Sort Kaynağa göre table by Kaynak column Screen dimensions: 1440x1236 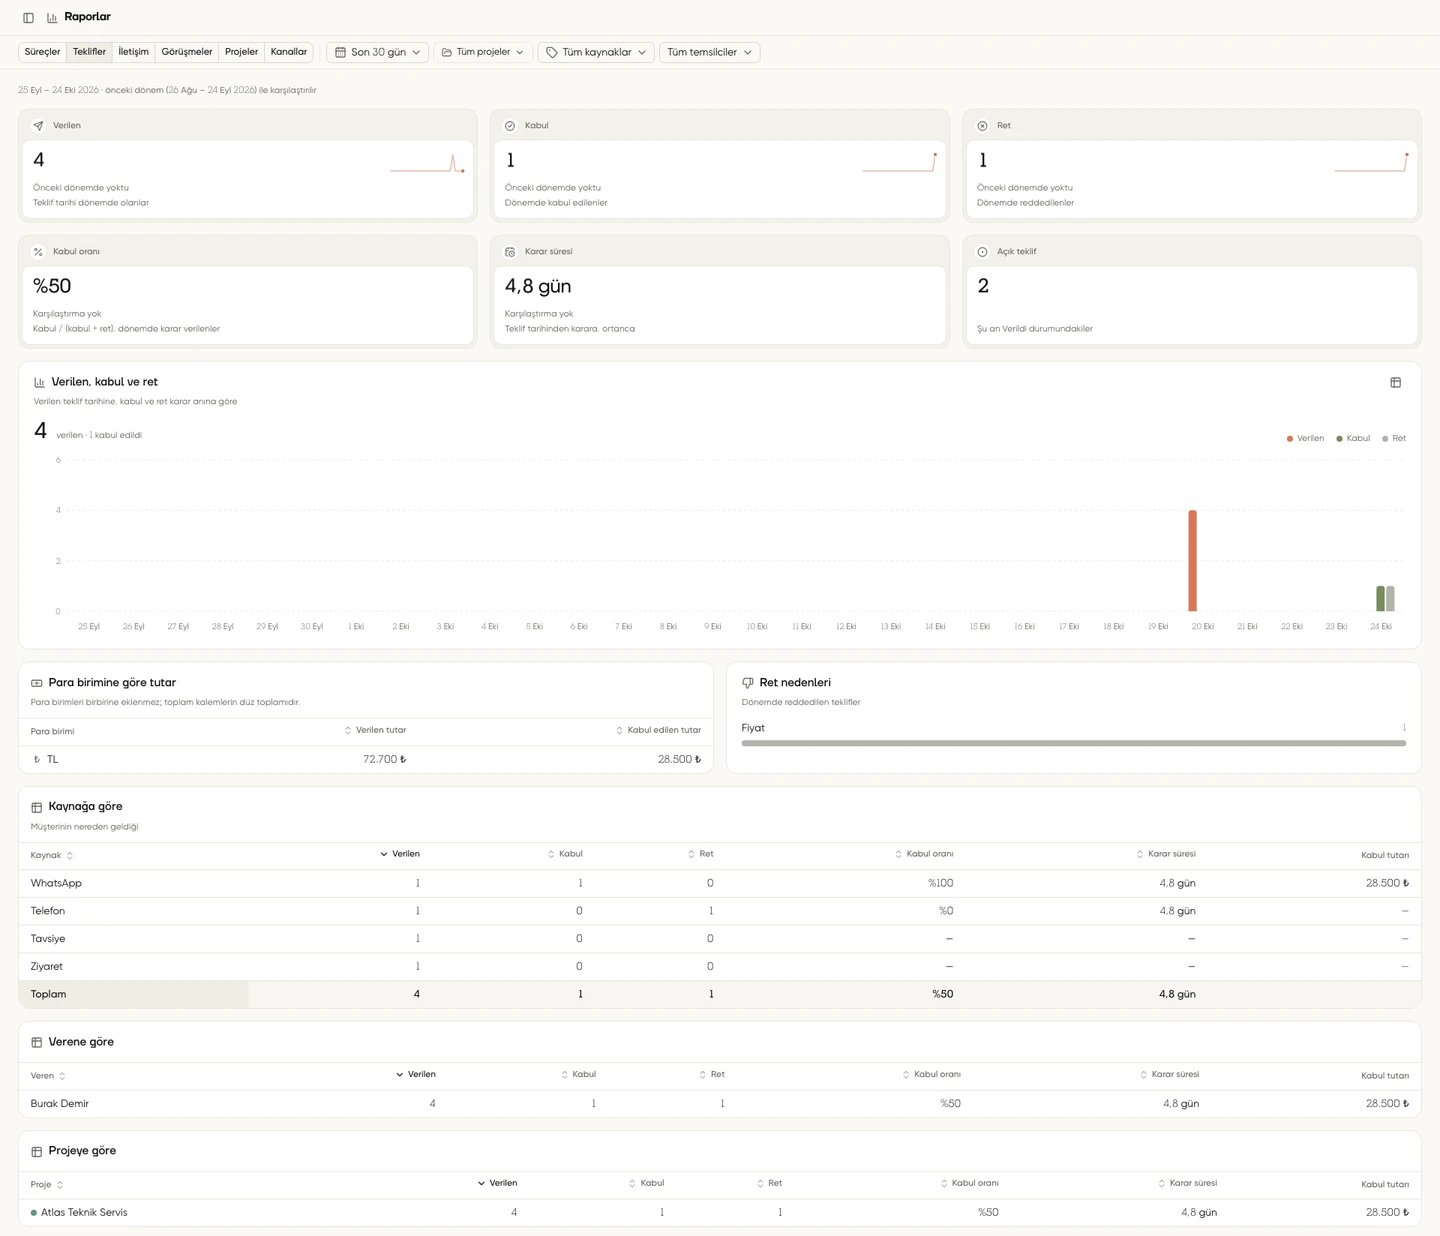tap(52, 856)
